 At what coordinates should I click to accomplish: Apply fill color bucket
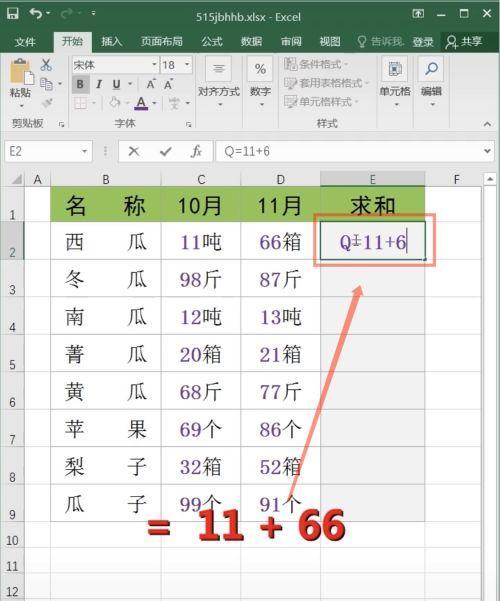click(114, 103)
